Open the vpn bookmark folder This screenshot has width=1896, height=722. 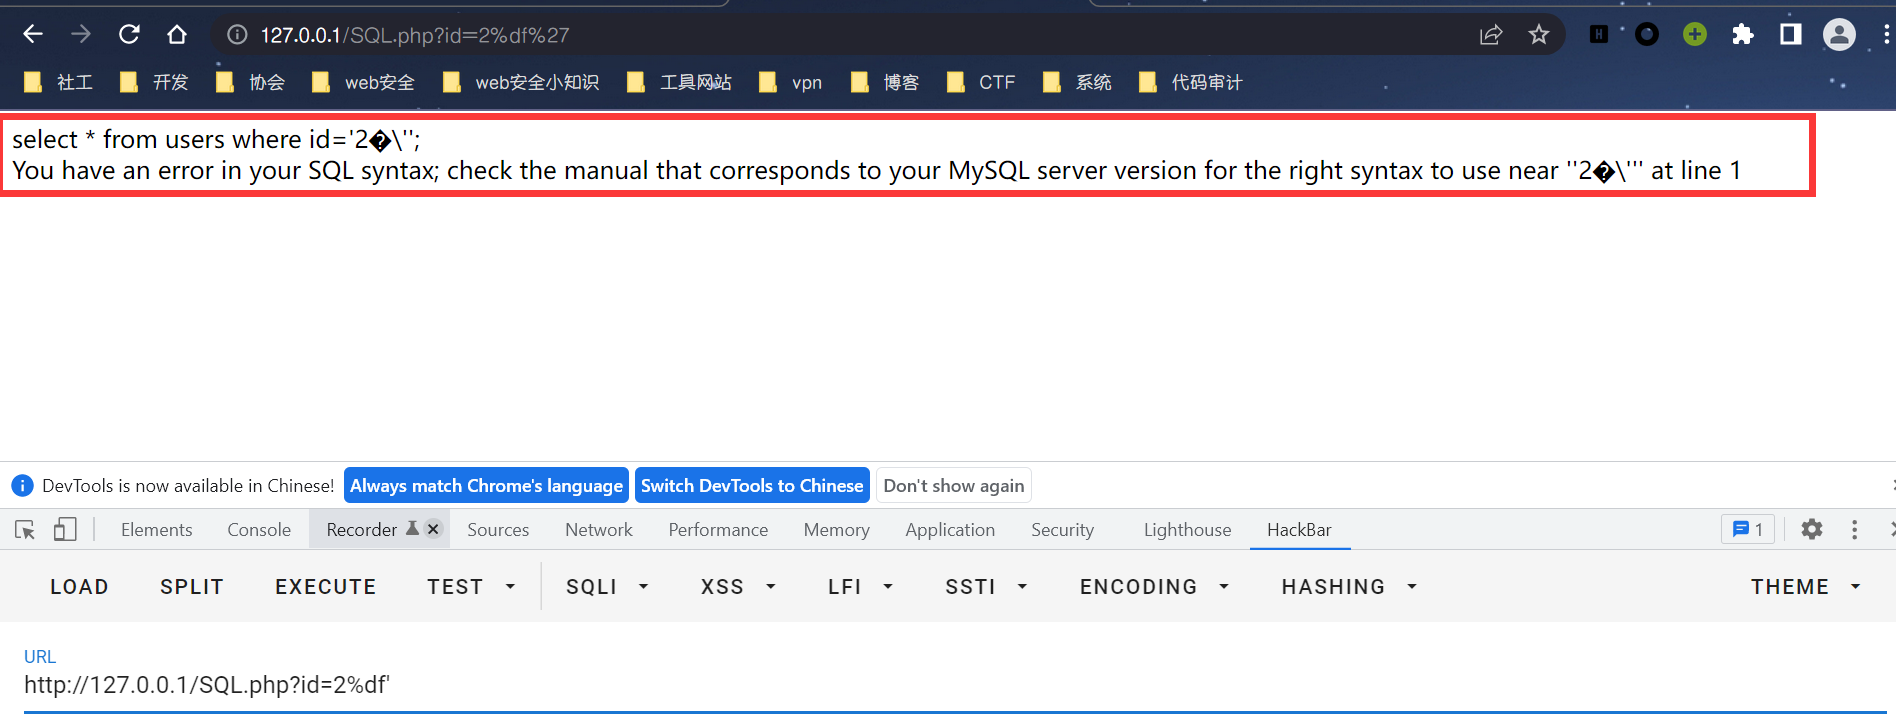tap(790, 82)
